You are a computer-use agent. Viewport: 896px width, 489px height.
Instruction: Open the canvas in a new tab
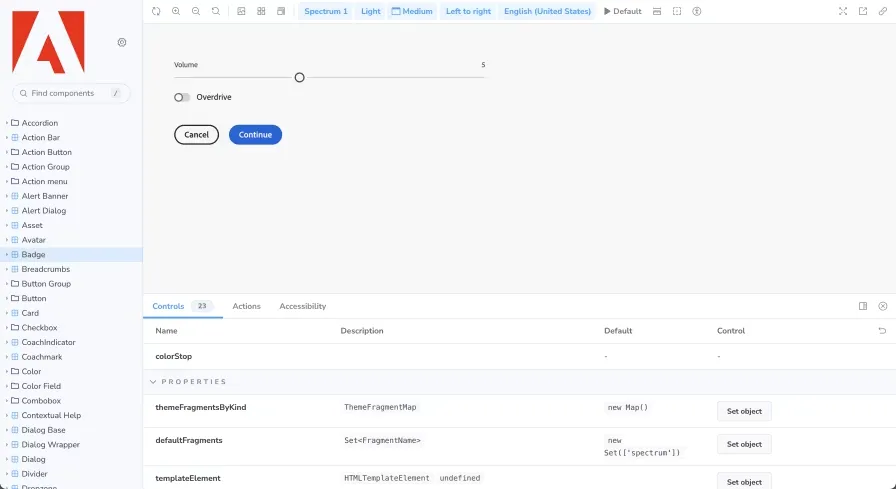point(863,11)
